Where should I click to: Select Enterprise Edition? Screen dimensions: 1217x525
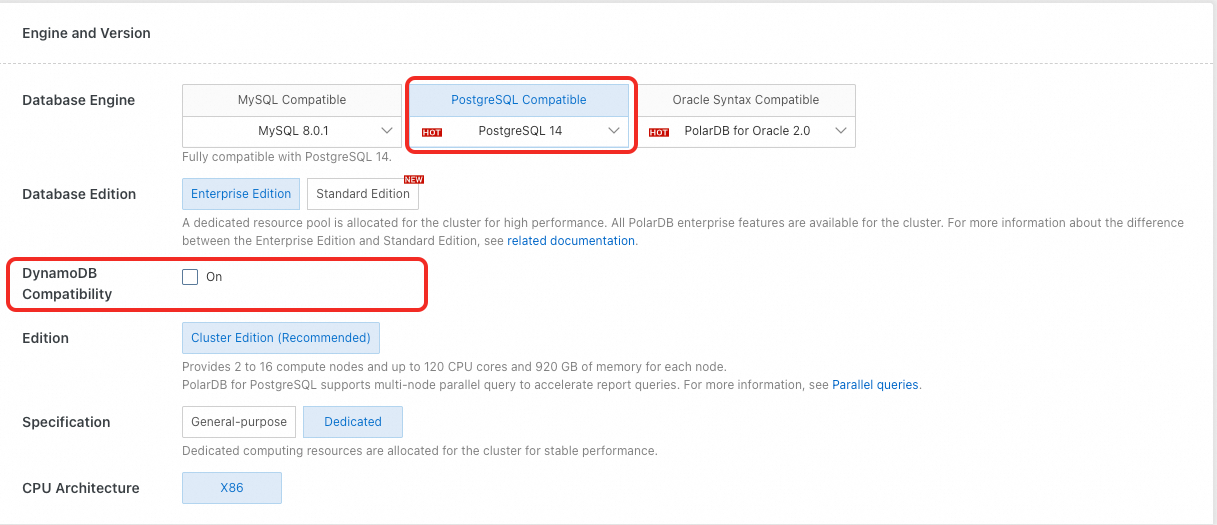click(x=241, y=194)
